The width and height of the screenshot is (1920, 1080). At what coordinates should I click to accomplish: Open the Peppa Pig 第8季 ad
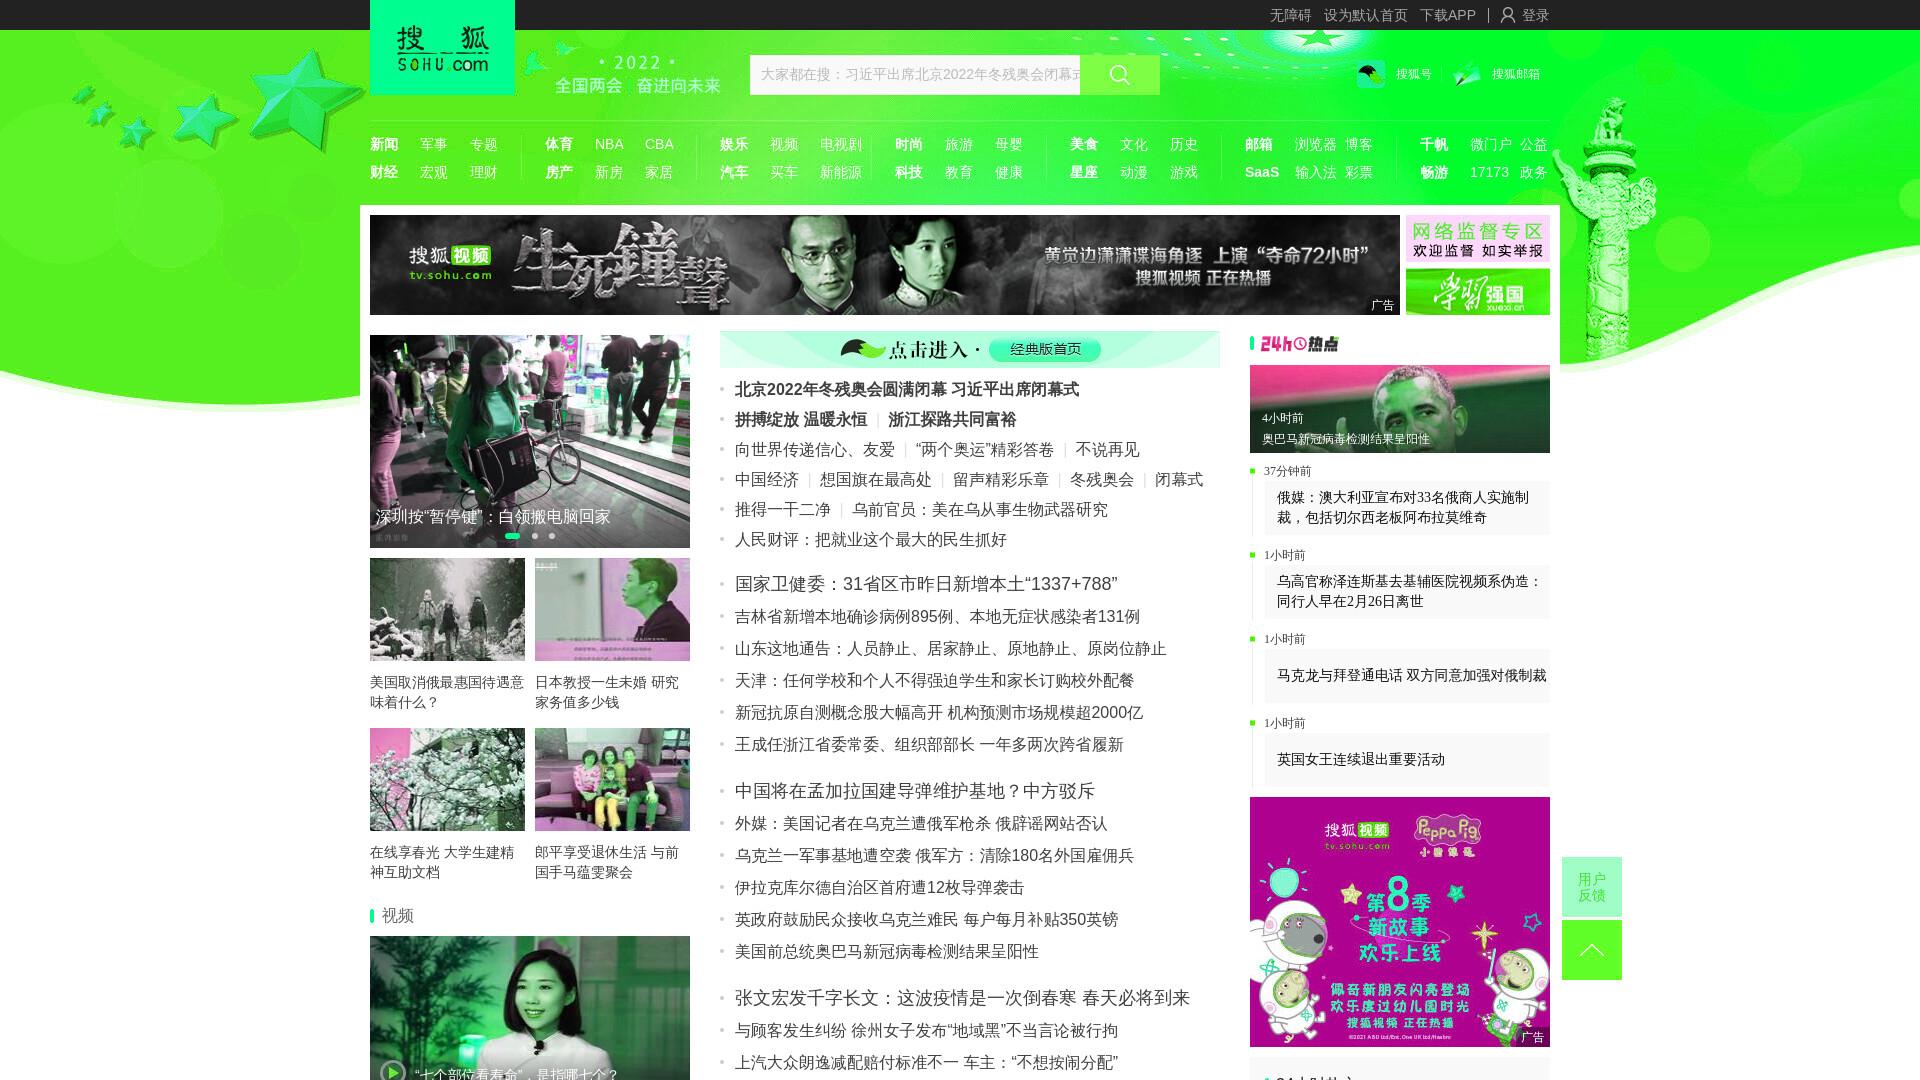[x=1400, y=922]
